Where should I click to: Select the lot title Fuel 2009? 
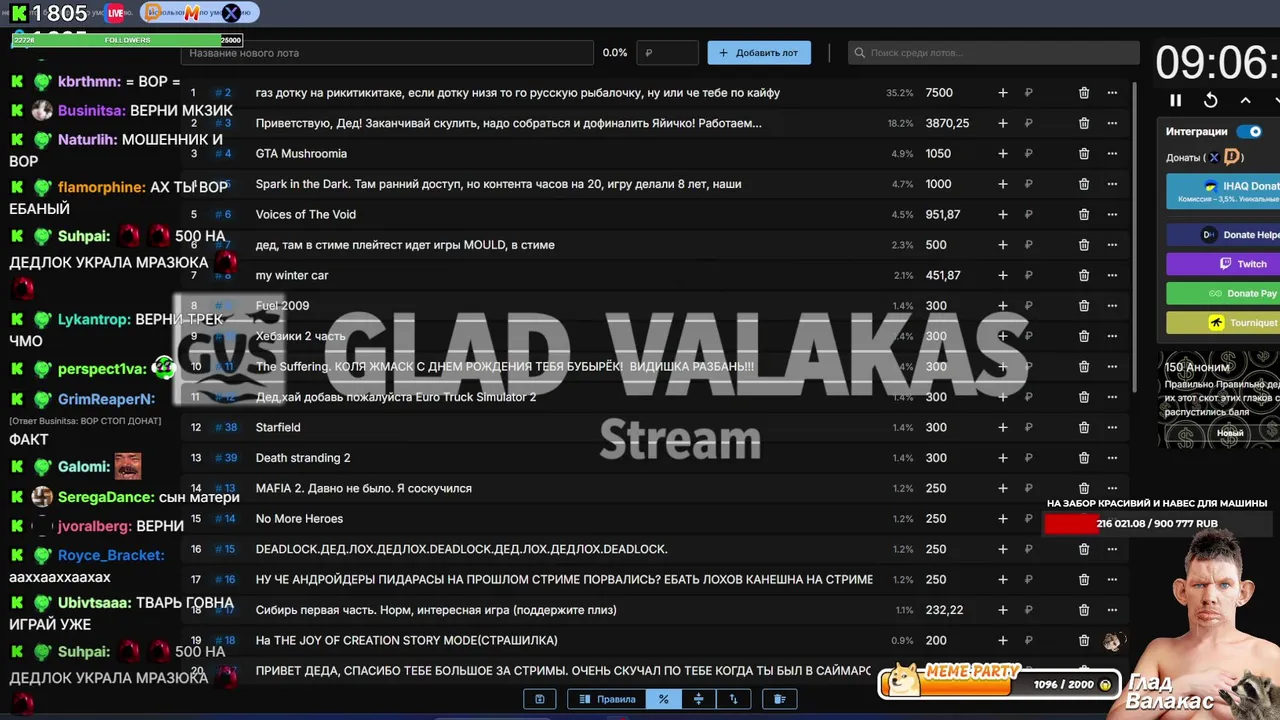click(x=282, y=306)
